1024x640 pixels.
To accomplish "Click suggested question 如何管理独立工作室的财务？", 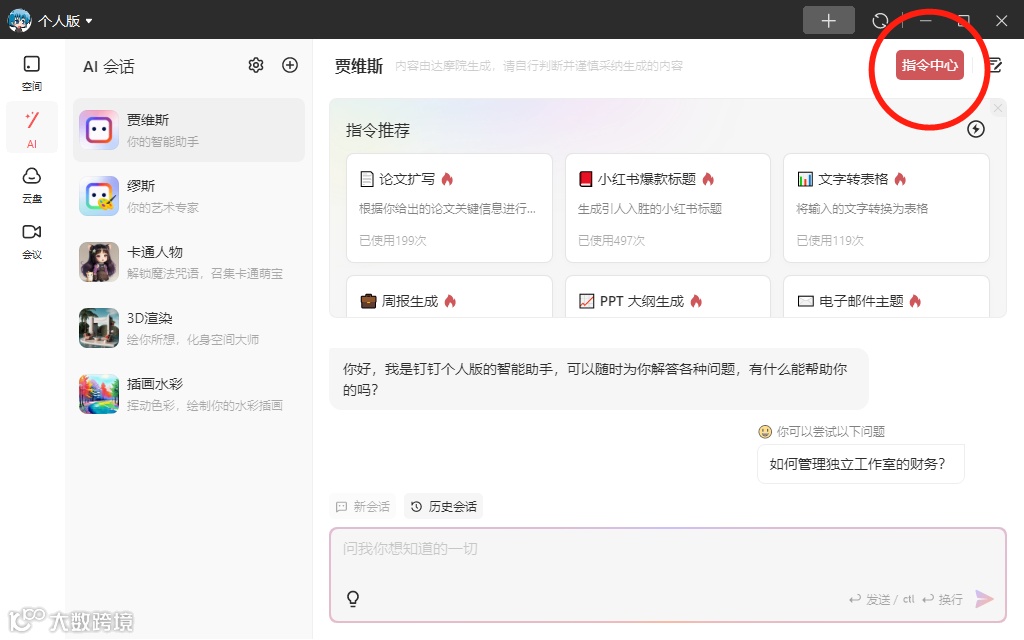I will coord(860,464).
